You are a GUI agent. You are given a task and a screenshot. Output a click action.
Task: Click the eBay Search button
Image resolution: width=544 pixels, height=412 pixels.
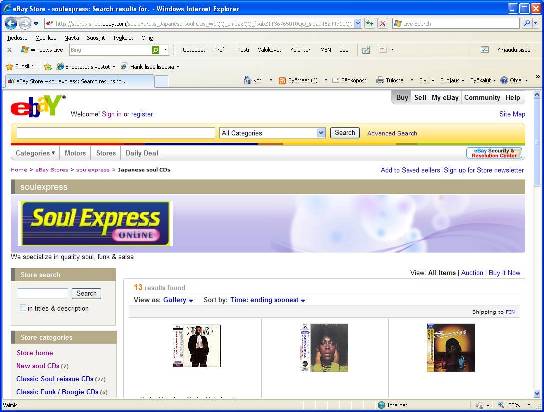pyautogui.click(x=345, y=133)
